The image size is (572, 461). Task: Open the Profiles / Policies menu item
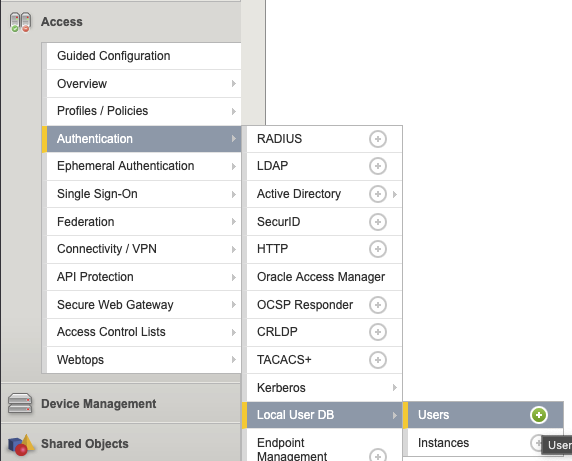pos(144,111)
